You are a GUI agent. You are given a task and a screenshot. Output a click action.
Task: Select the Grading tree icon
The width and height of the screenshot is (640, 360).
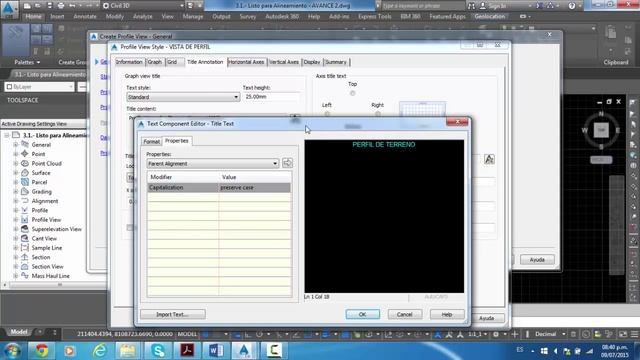(x=24, y=191)
